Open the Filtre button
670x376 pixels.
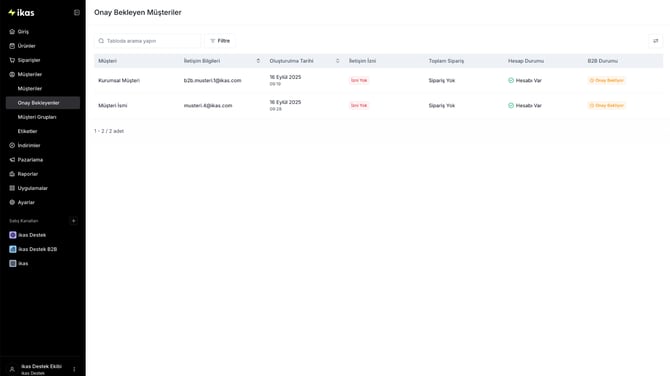coord(220,41)
